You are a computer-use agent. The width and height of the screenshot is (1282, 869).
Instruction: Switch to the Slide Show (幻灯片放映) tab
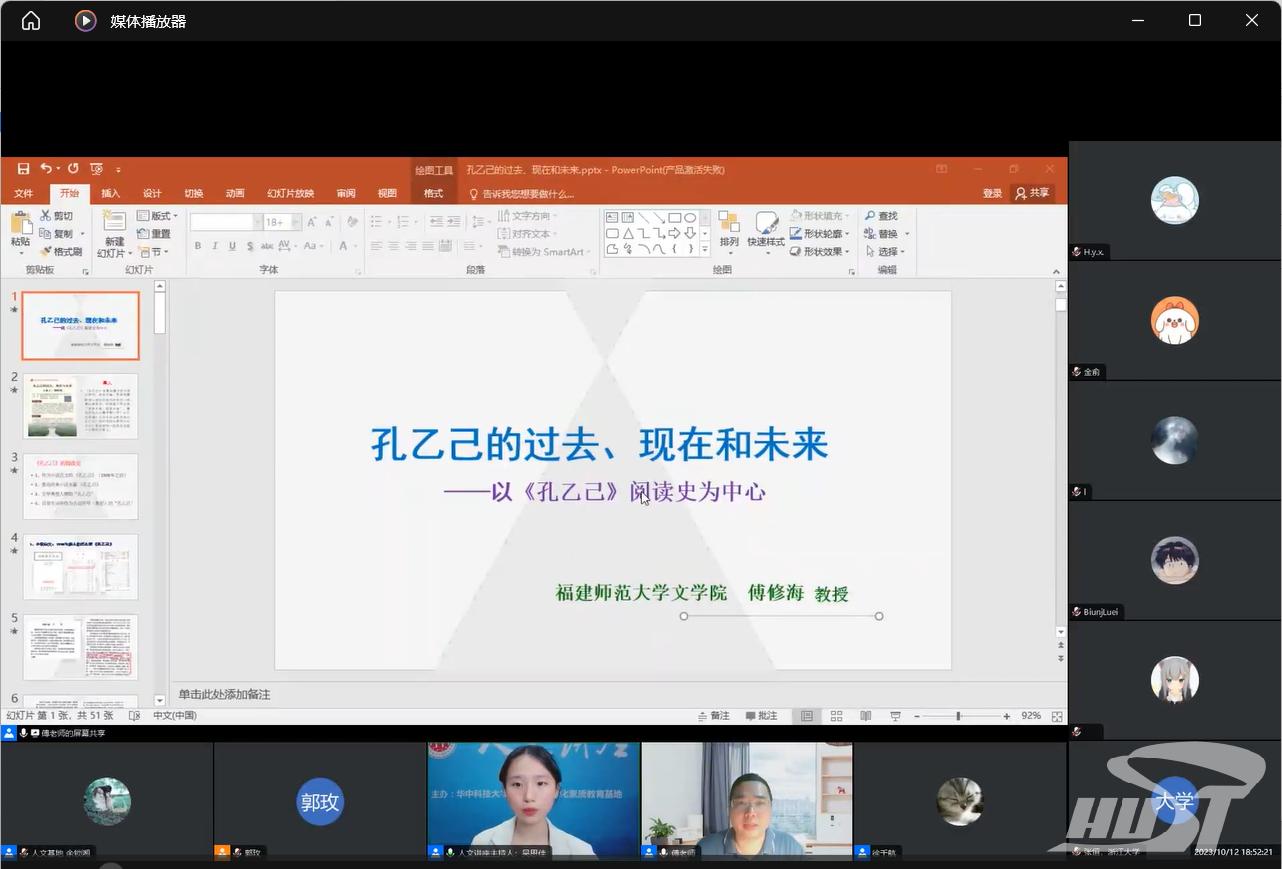(x=290, y=194)
